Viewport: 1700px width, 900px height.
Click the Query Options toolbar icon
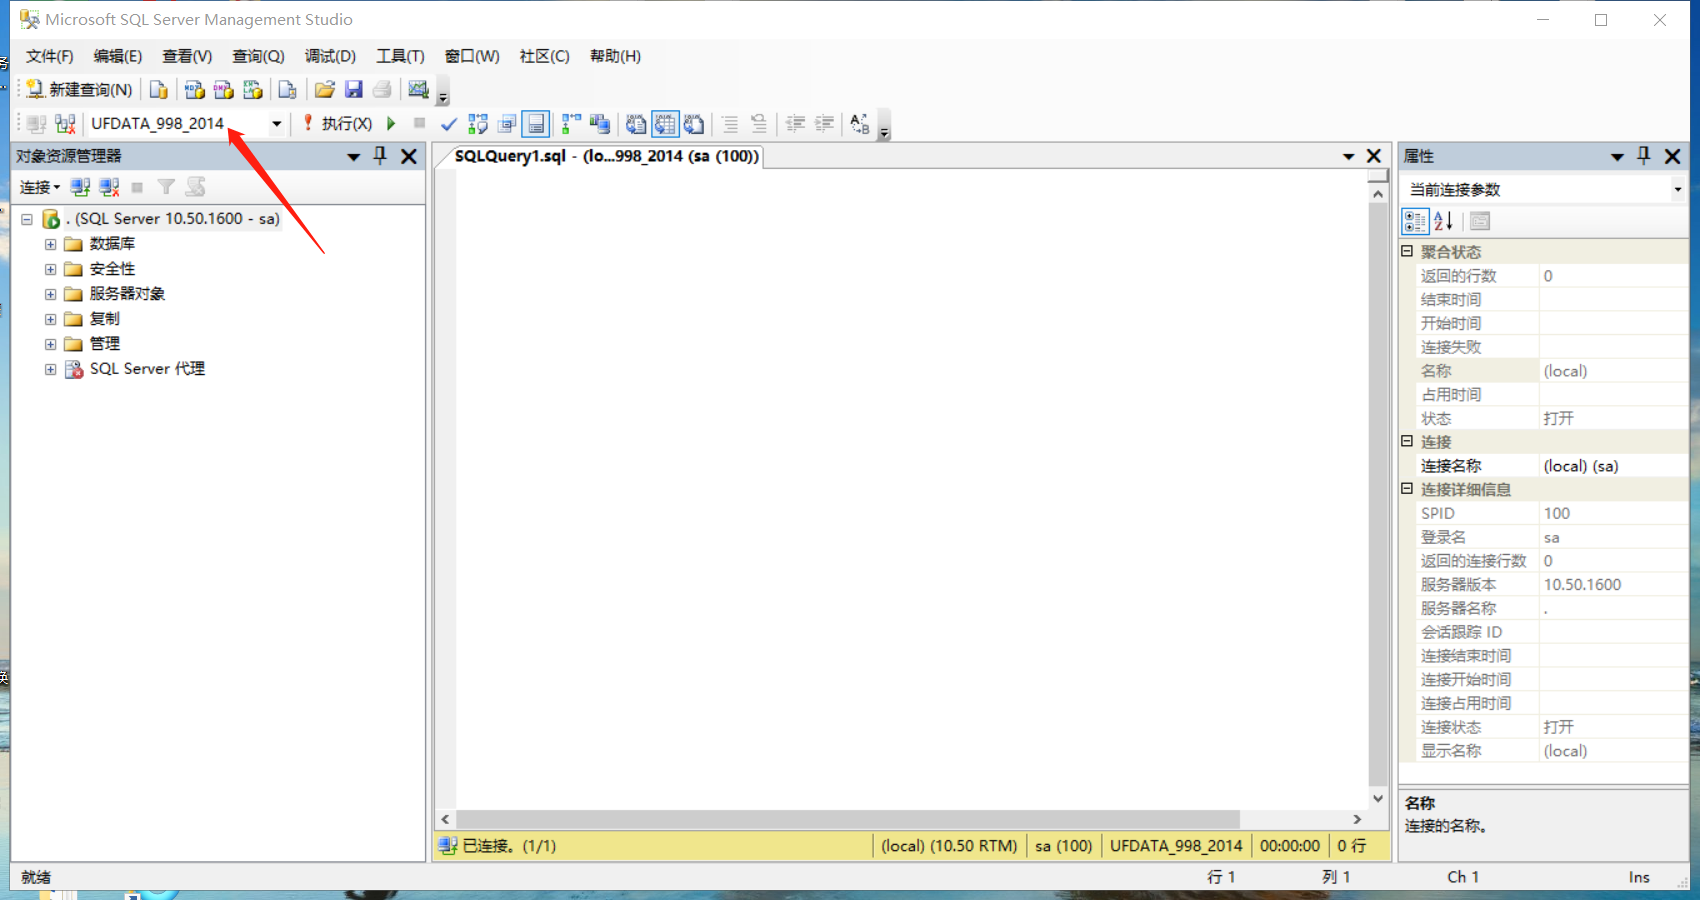(x=507, y=124)
